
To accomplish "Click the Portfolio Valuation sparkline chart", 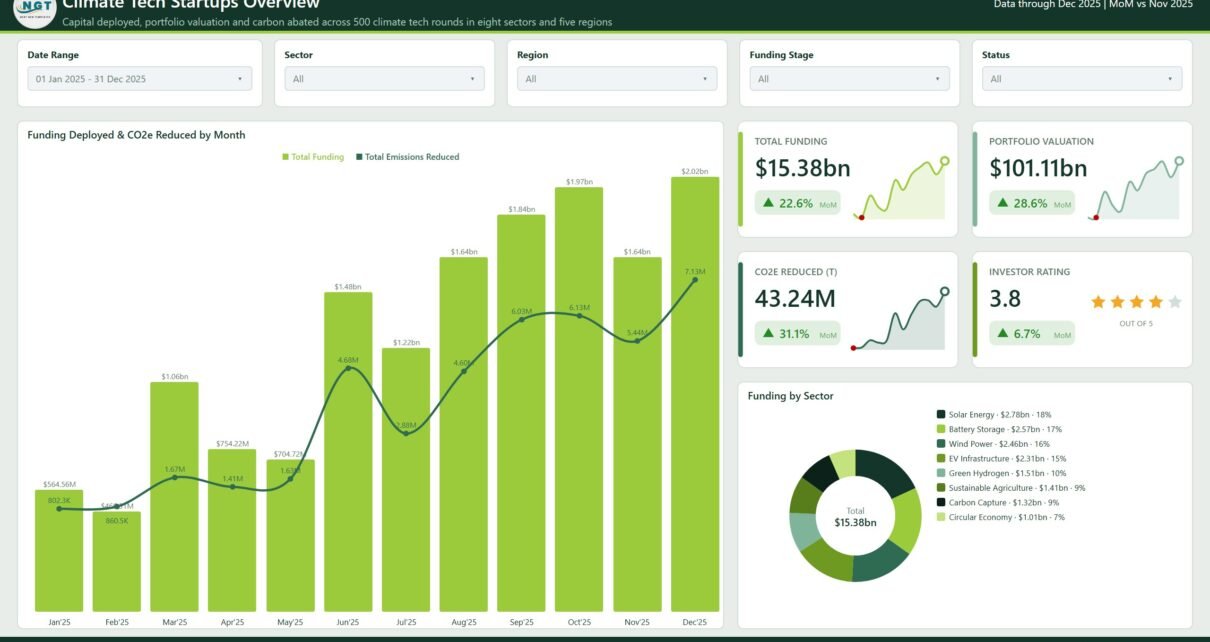I will pyautogui.click(x=1137, y=188).
